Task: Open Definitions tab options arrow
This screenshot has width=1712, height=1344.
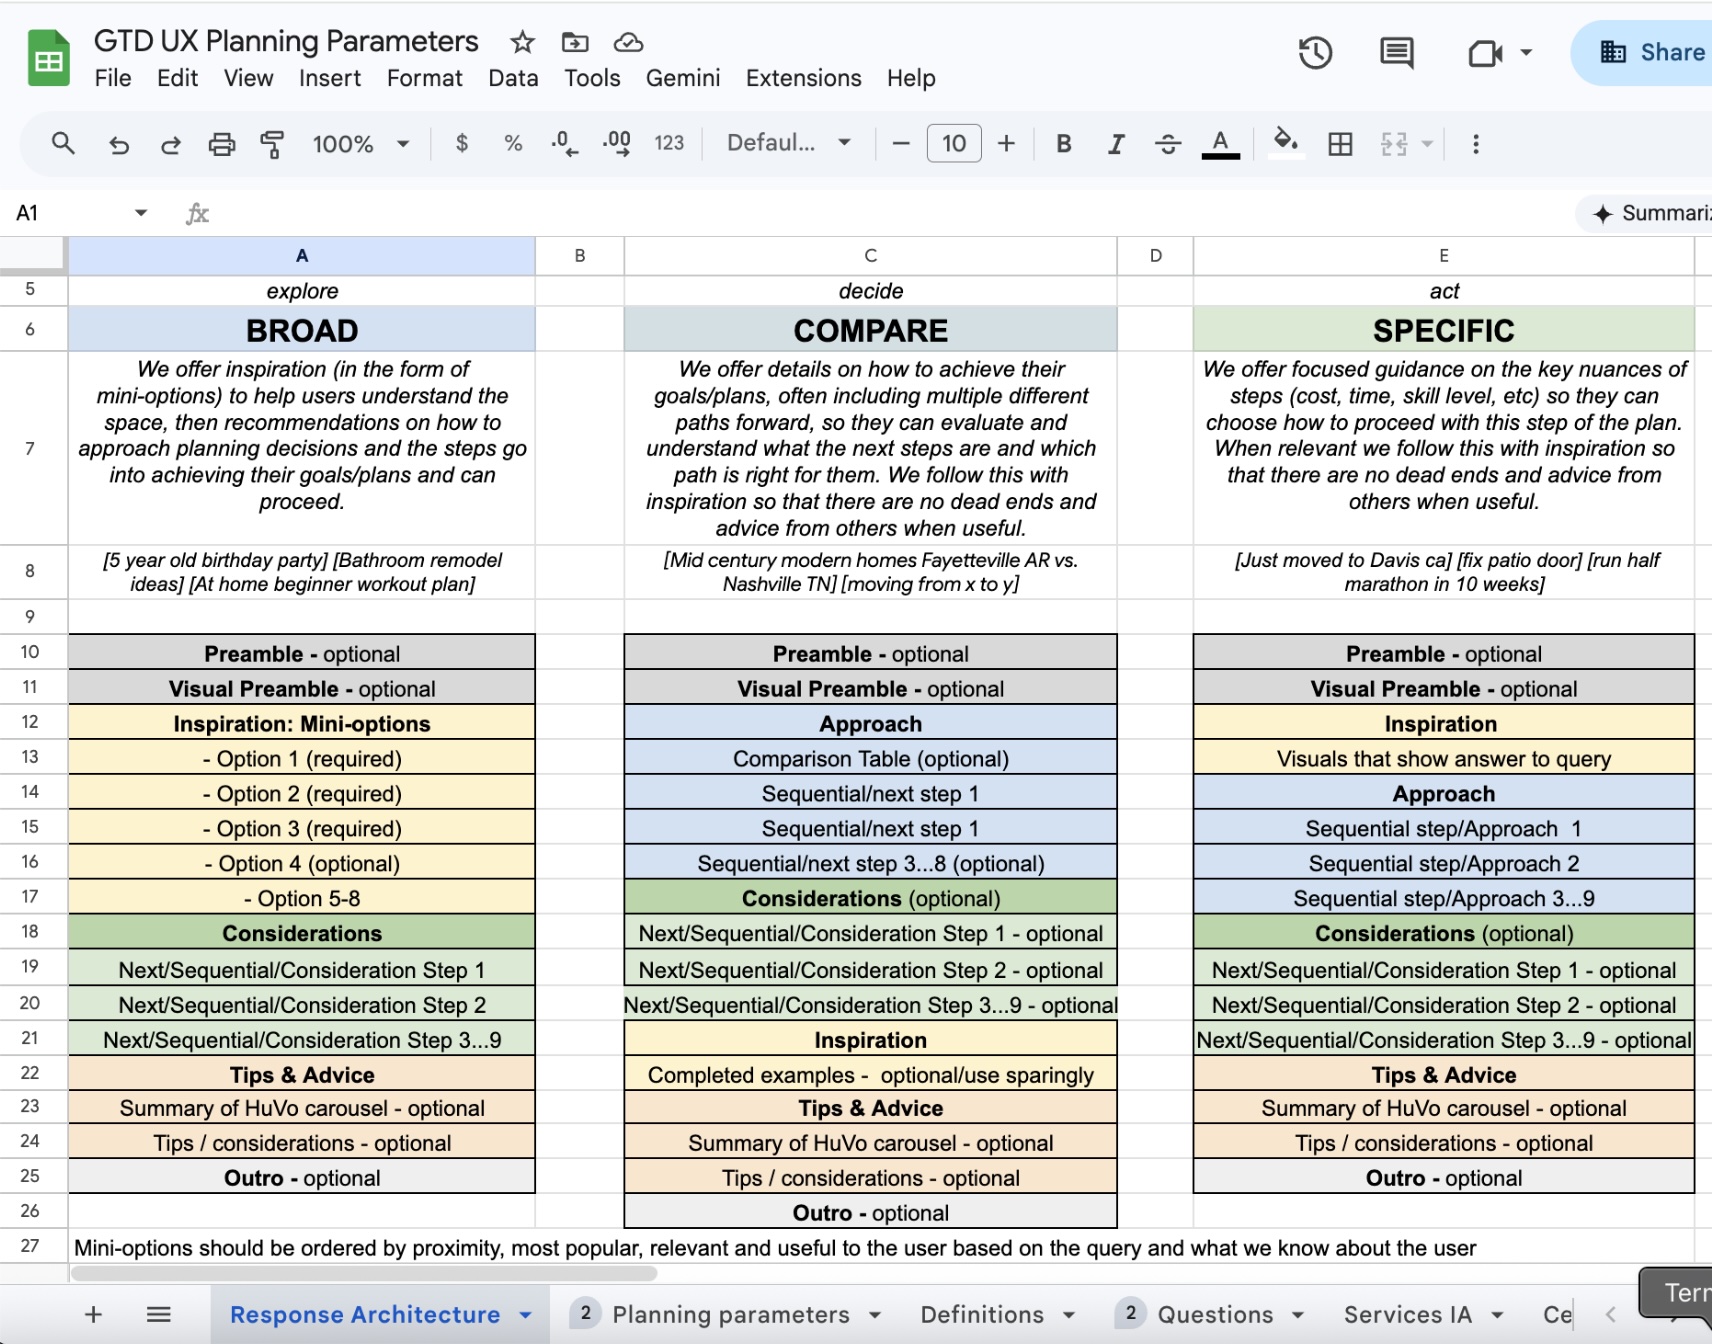Action: pos(1068,1315)
